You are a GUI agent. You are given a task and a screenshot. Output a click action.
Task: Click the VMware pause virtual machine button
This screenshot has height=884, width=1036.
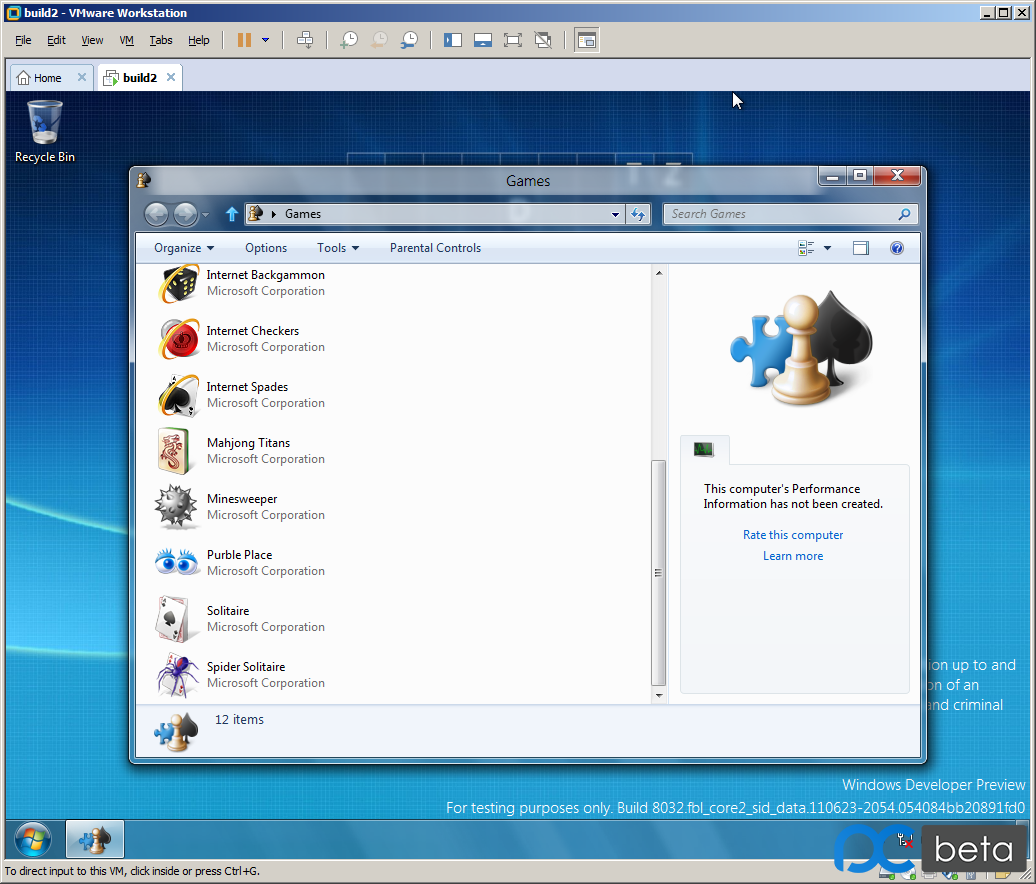pyautogui.click(x=244, y=40)
